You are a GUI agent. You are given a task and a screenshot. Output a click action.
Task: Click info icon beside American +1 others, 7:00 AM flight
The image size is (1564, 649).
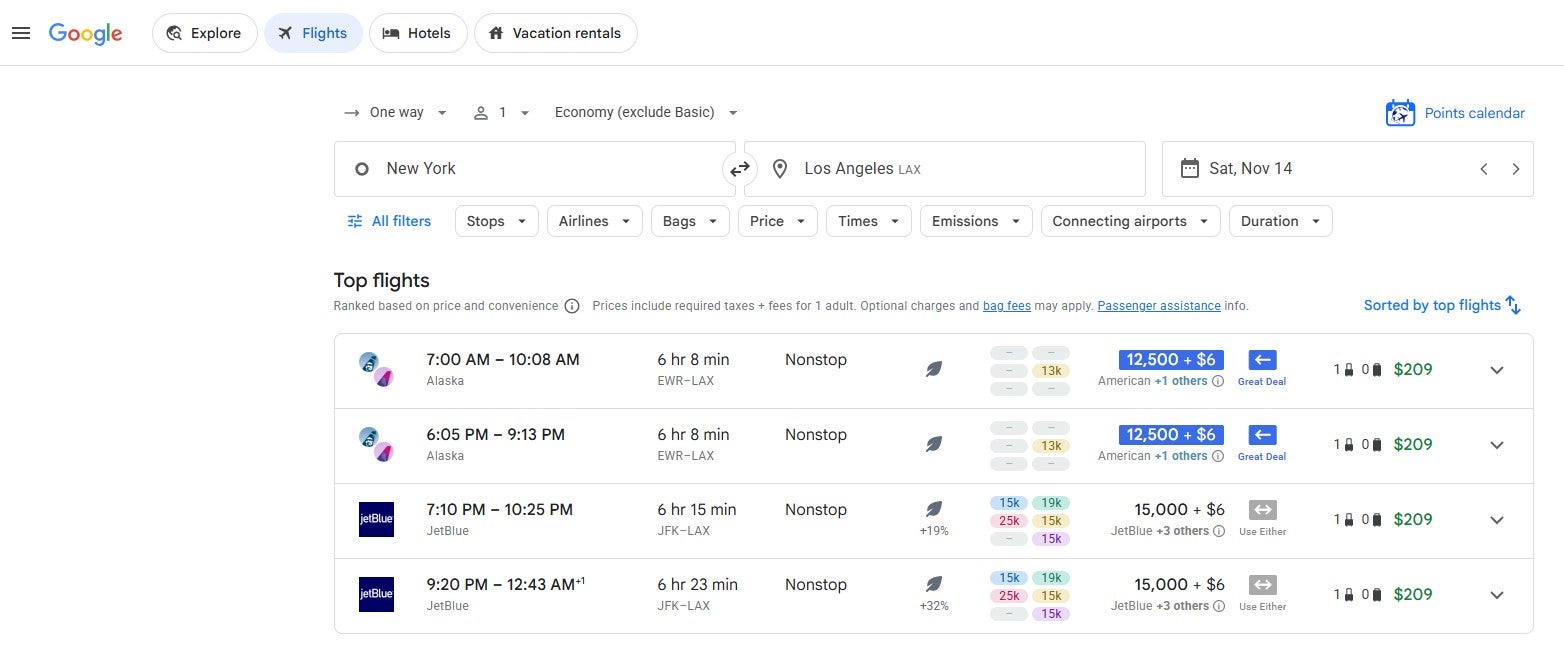pos(1218,381)
